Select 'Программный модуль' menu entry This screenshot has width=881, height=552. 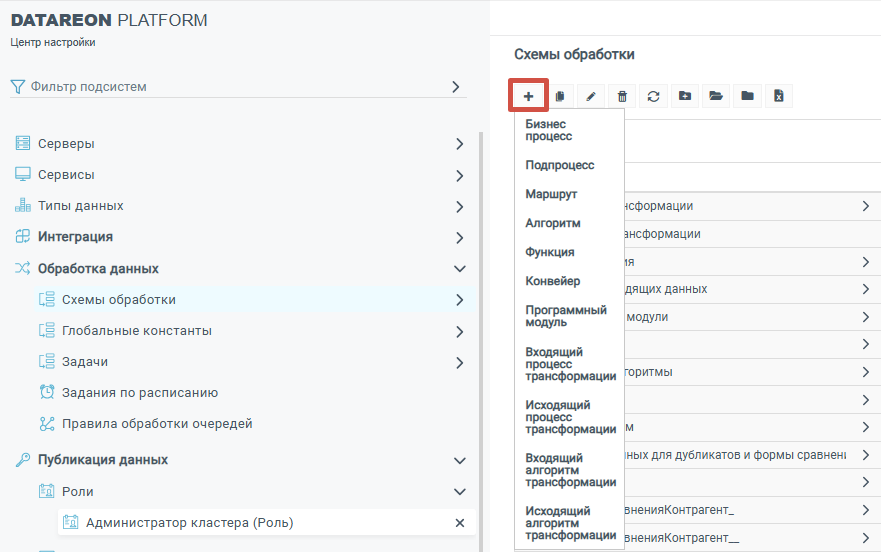(566, 316)
